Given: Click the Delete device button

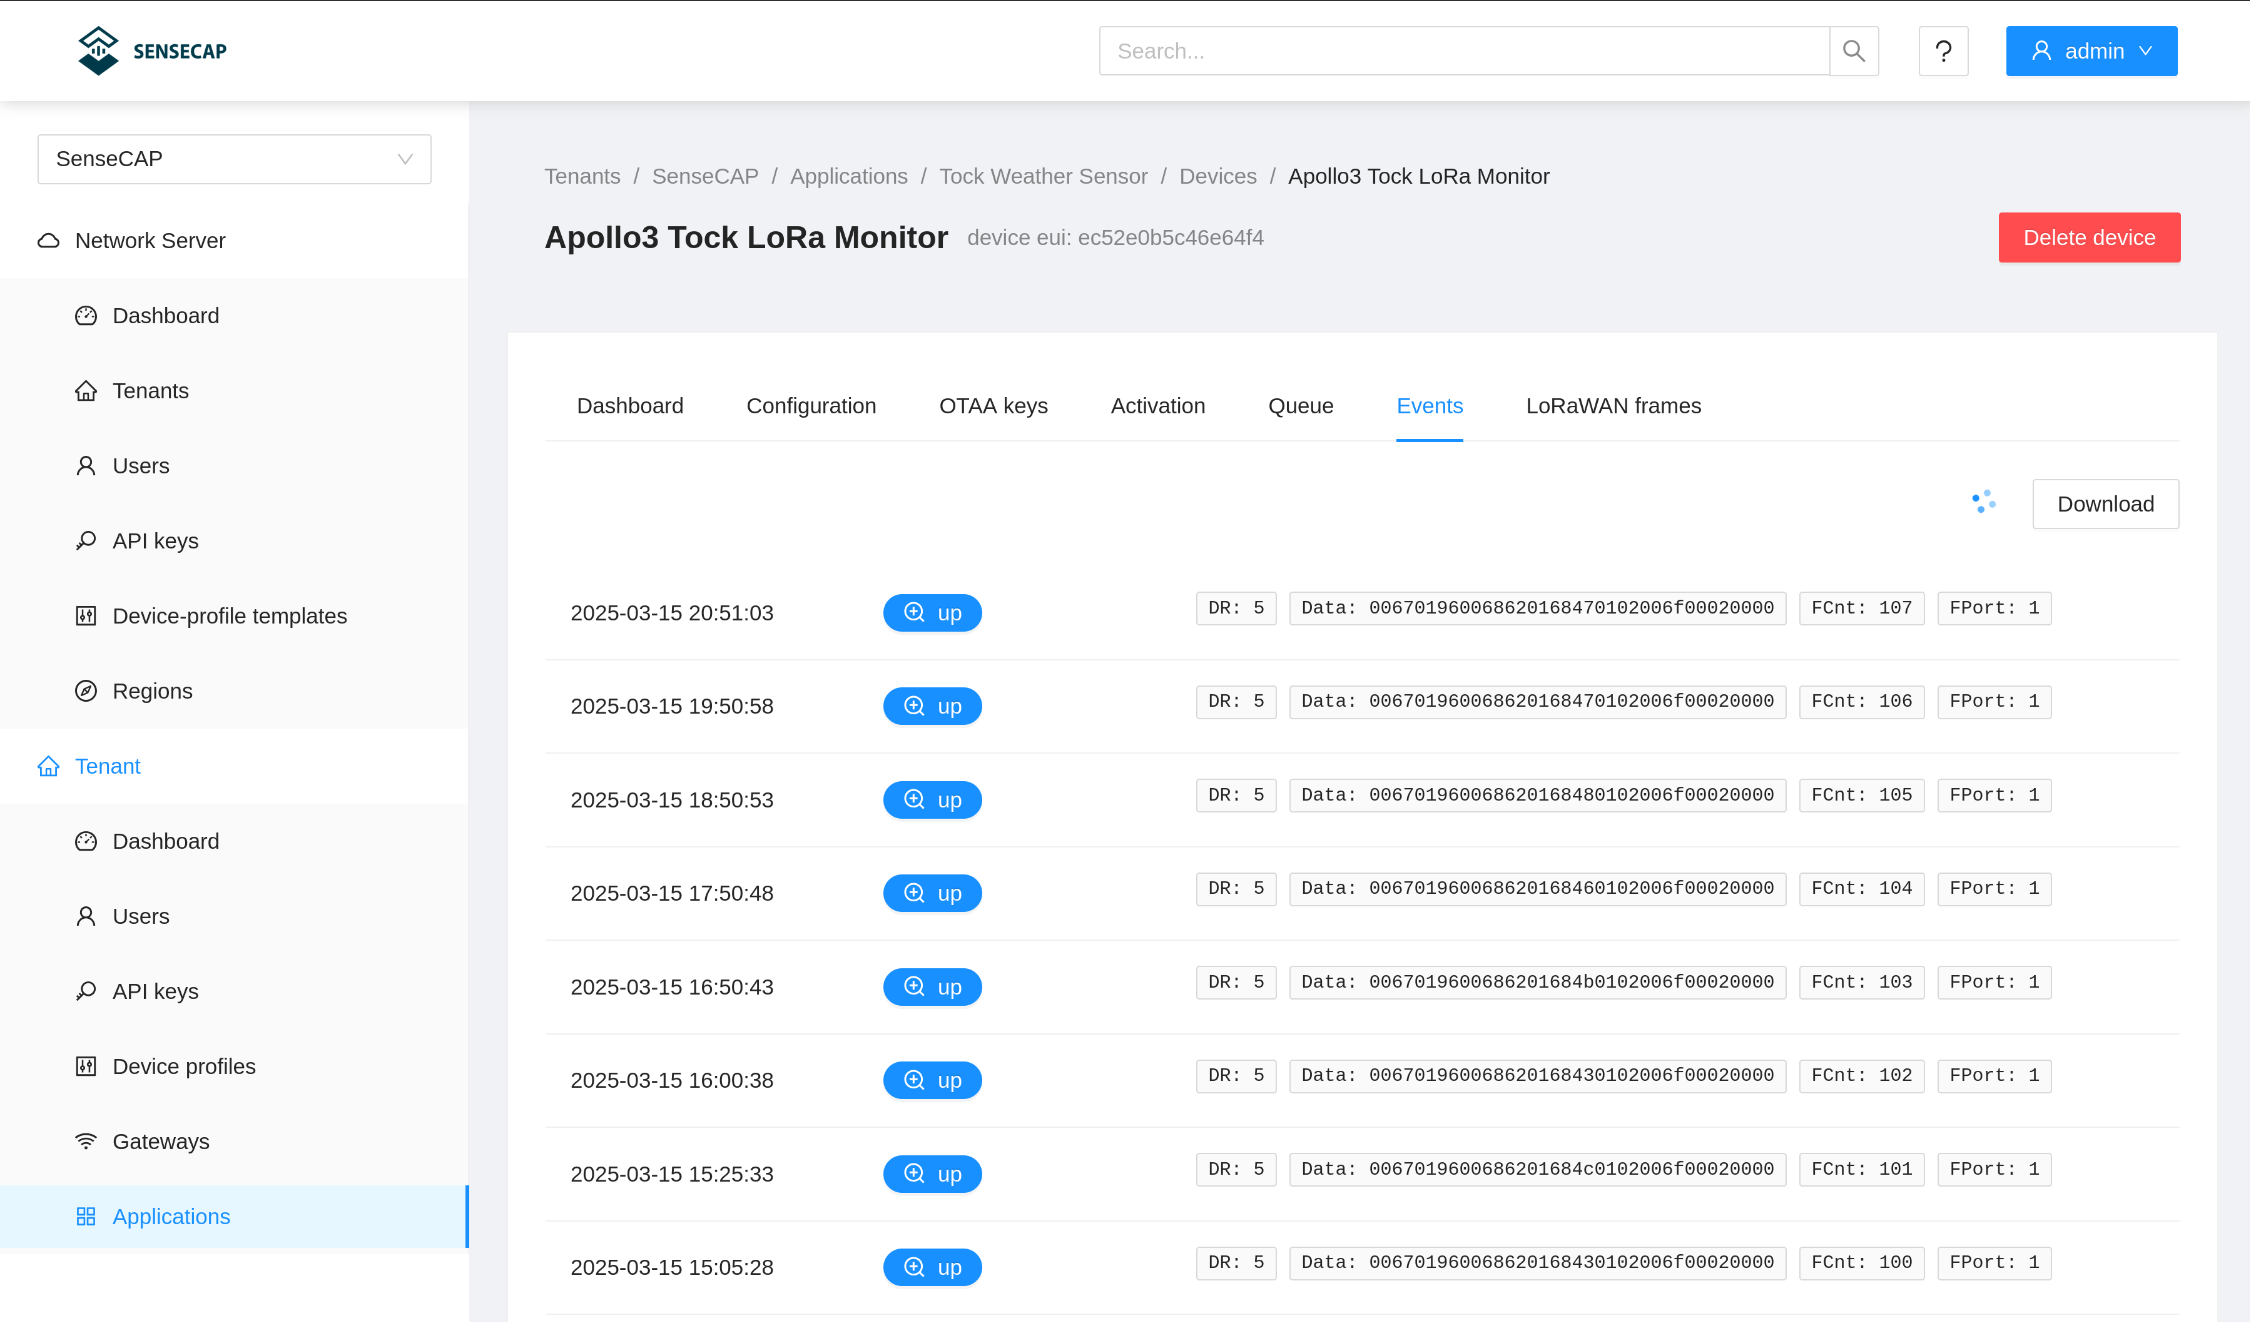Looking at the screenshot, I should tap(2089, 238).
